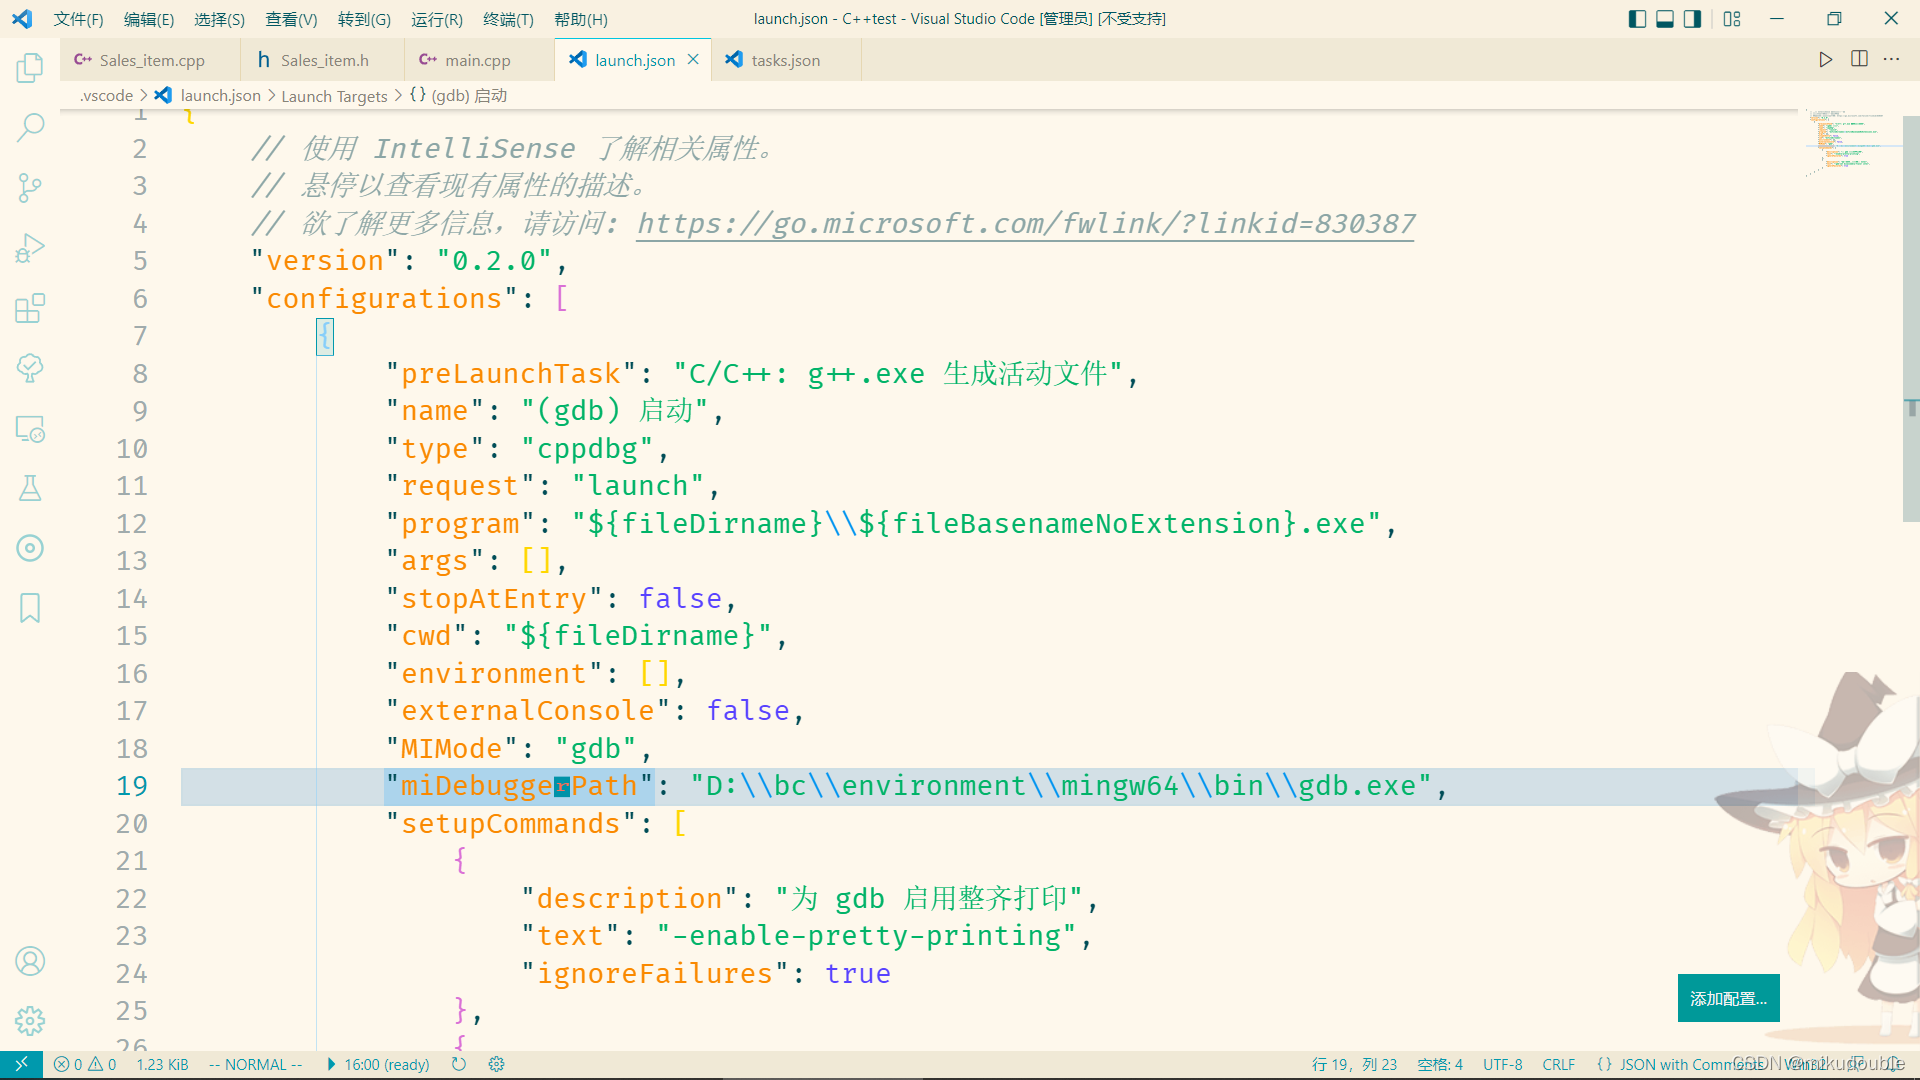This screenshot has height=1080, width=1920.
Task: Switch to the main.cpp tab
Action: pyautogui.click(x=477, y=61)
